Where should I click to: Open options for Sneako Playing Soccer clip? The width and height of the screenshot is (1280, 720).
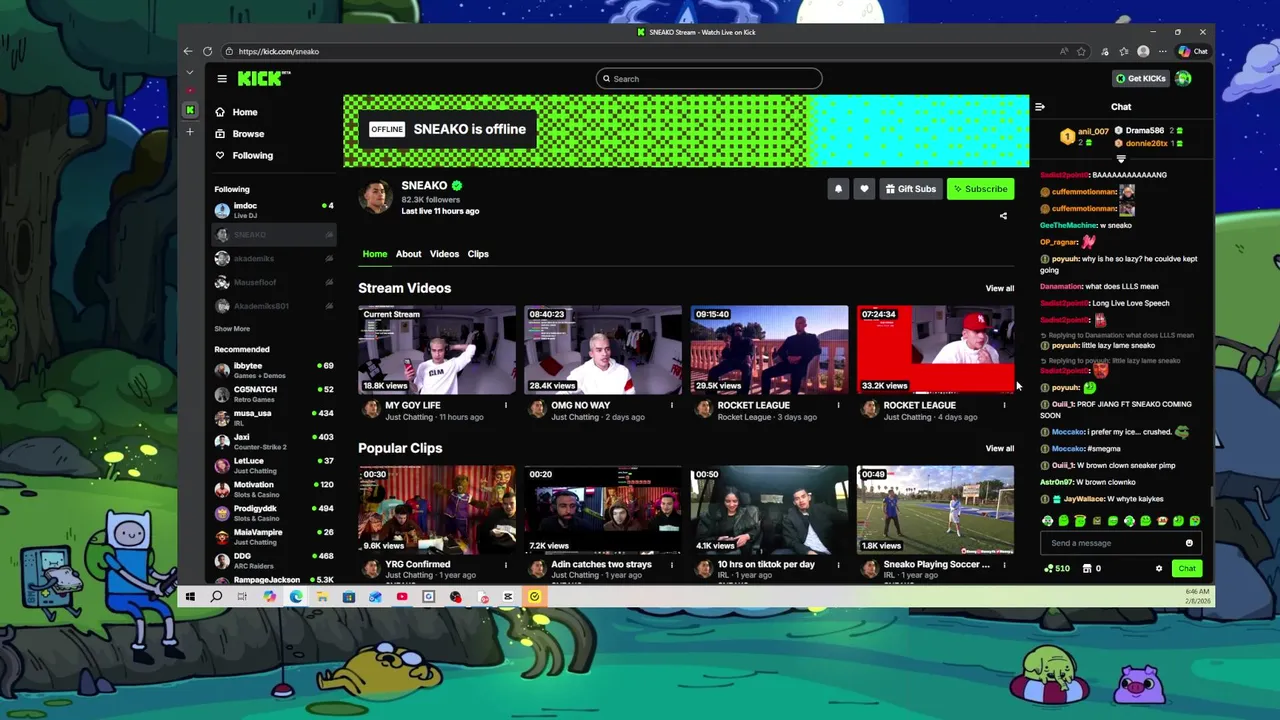click(1004, 564)
